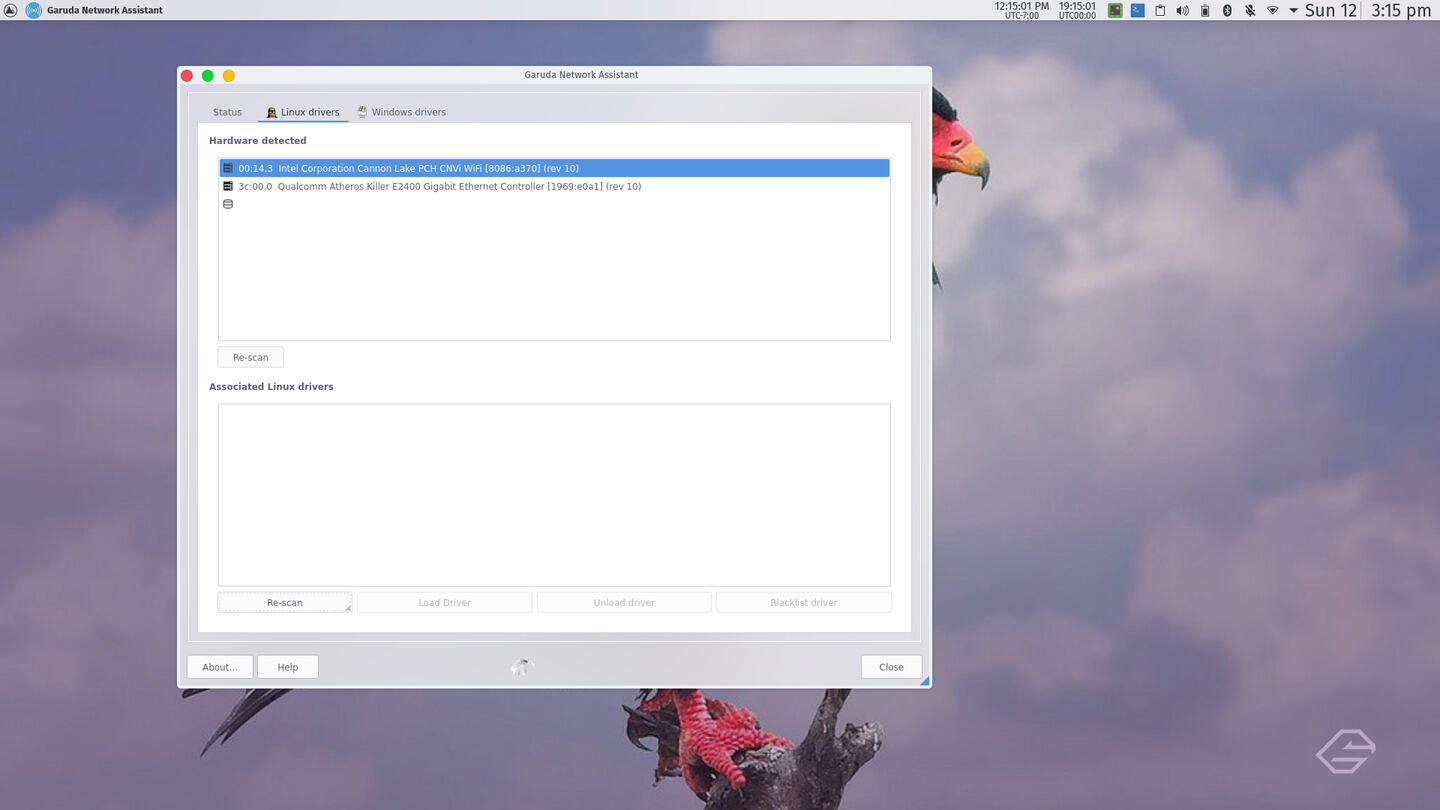Screen dimensions: 1440x810
Task: Click the 3:15 pm clock
Action: click(1401, 10)
